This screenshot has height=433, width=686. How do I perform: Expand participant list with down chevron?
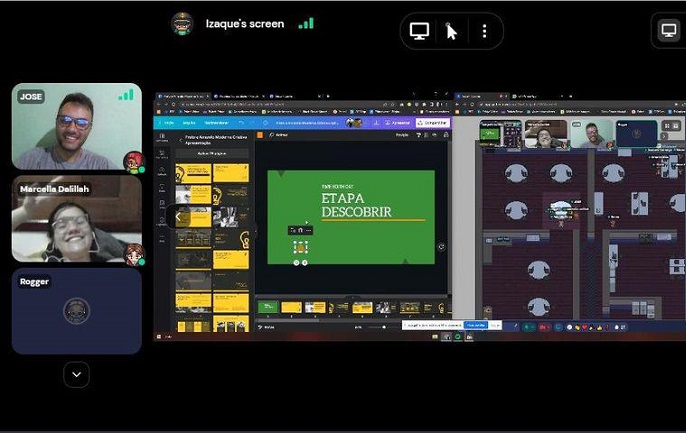click(76, 374)
